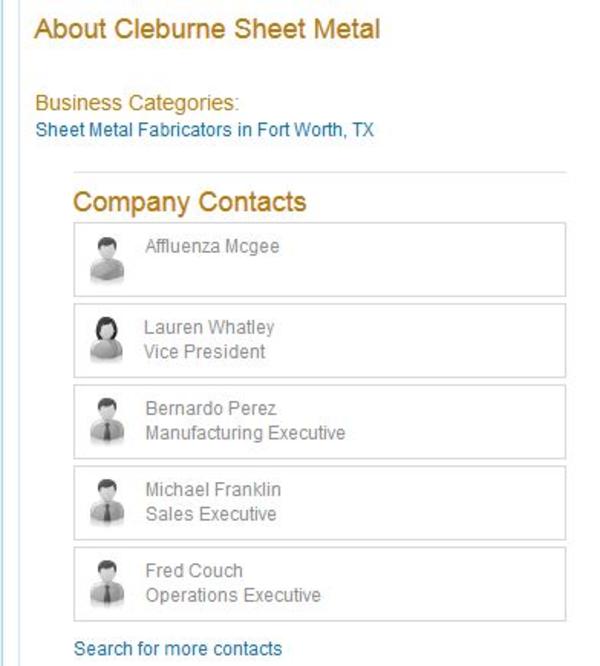Open Sheet Metal Fabricators in Fort Worth link

pos(204,131)
